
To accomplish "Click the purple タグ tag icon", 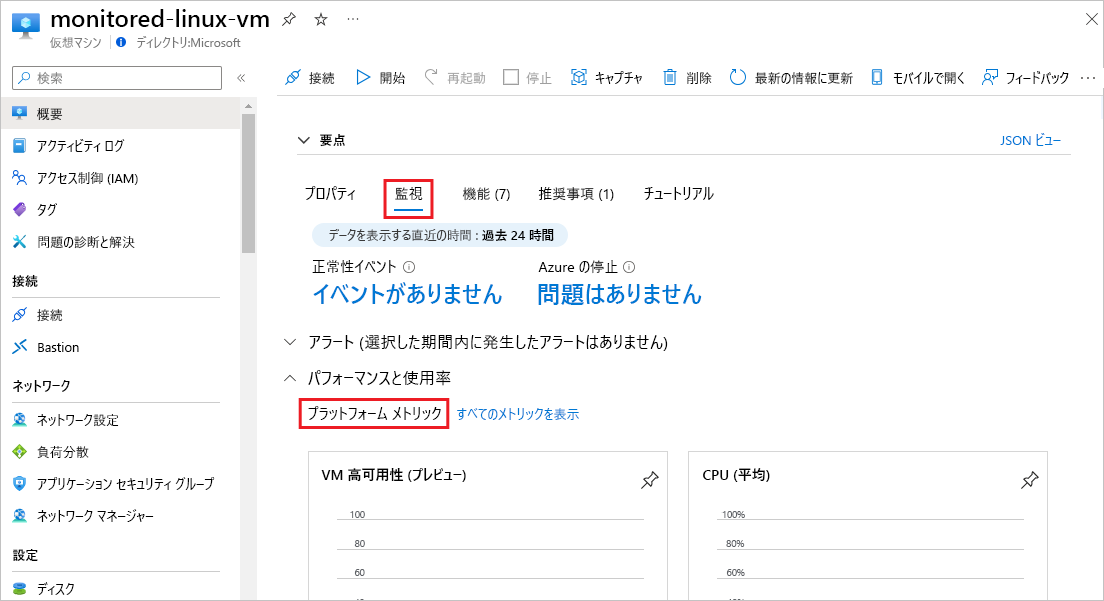I will click(x=20, y=209).
